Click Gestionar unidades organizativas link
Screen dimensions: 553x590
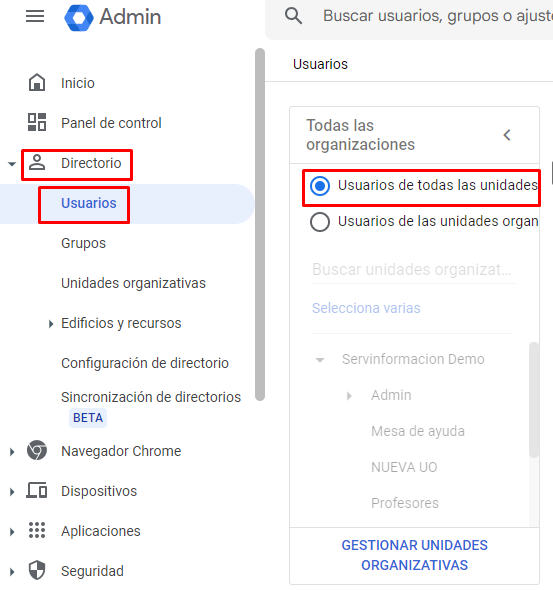(x=415, y=555)
